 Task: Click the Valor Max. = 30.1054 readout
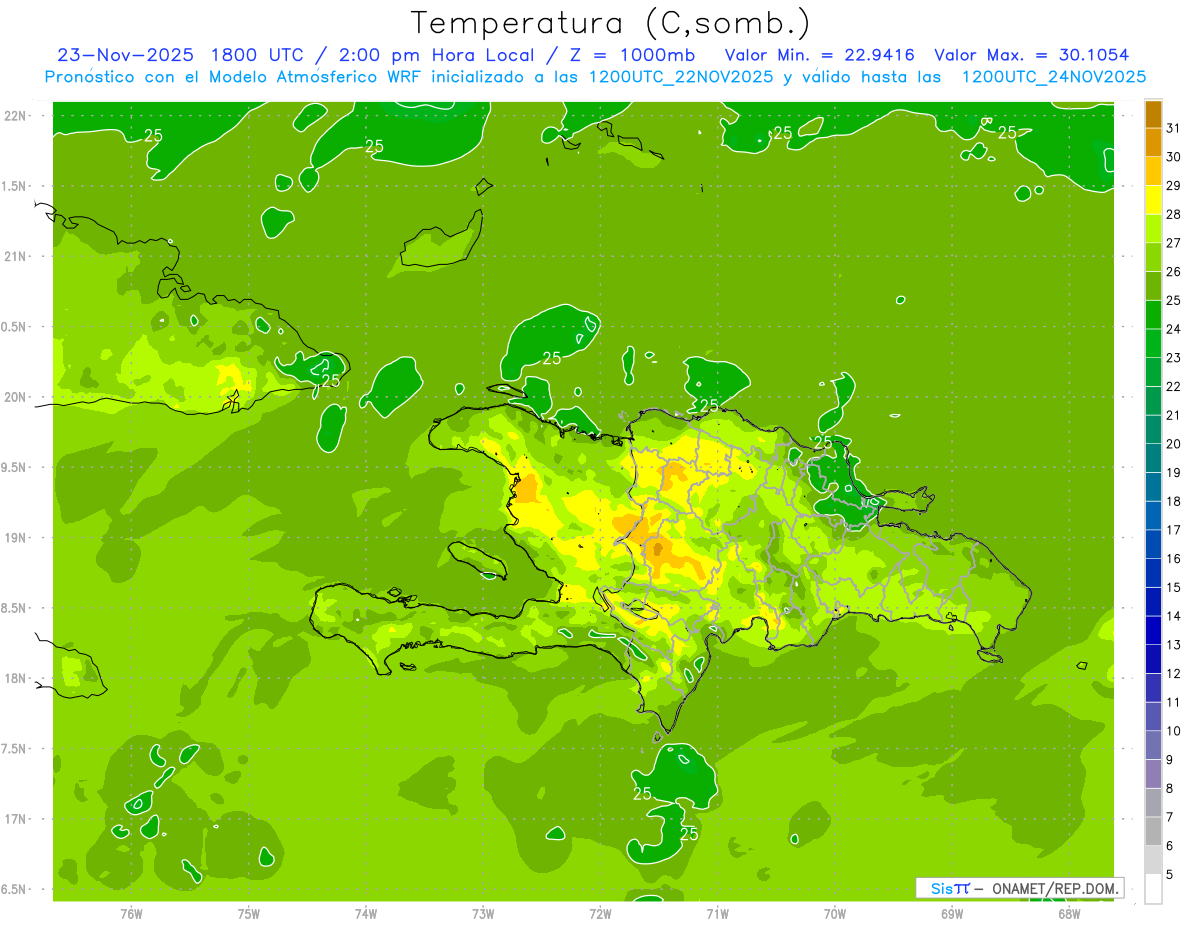tap(1032, 55)
